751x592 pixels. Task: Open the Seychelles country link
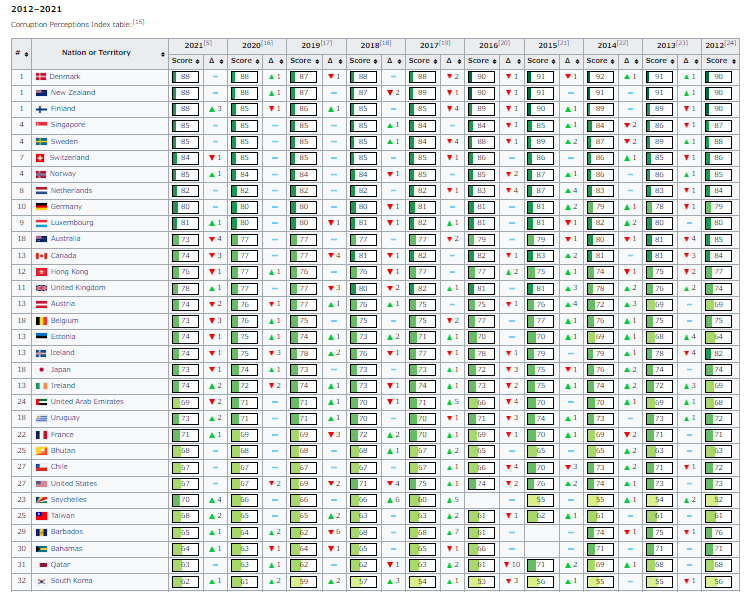(68, 500)
